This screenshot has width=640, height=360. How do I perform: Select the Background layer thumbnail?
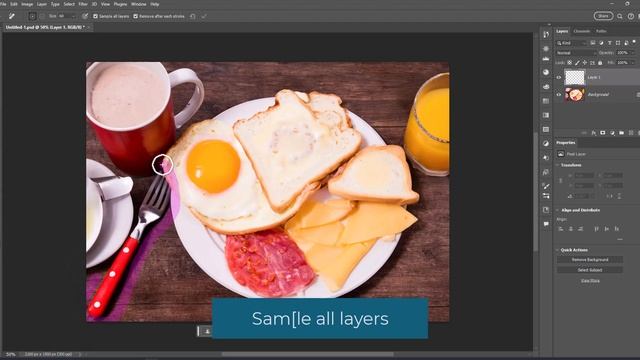click(575, 94)
